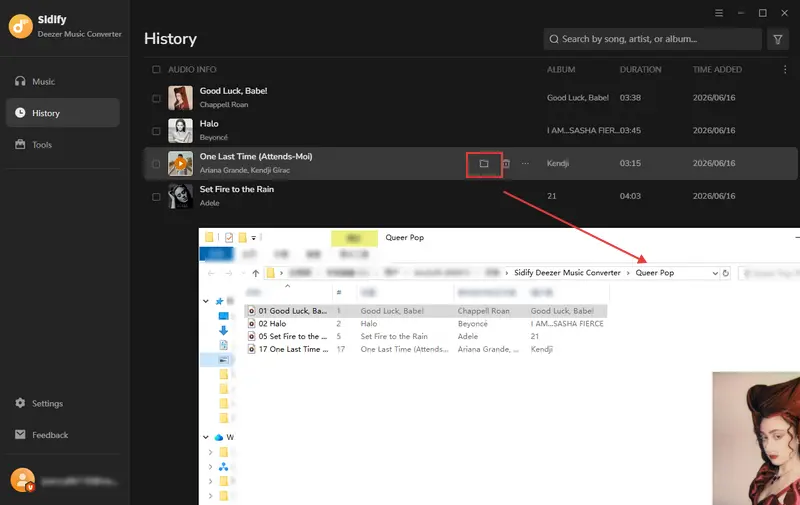
Task: Open the hamburger menu in the title bar
Action: (719, 13)
